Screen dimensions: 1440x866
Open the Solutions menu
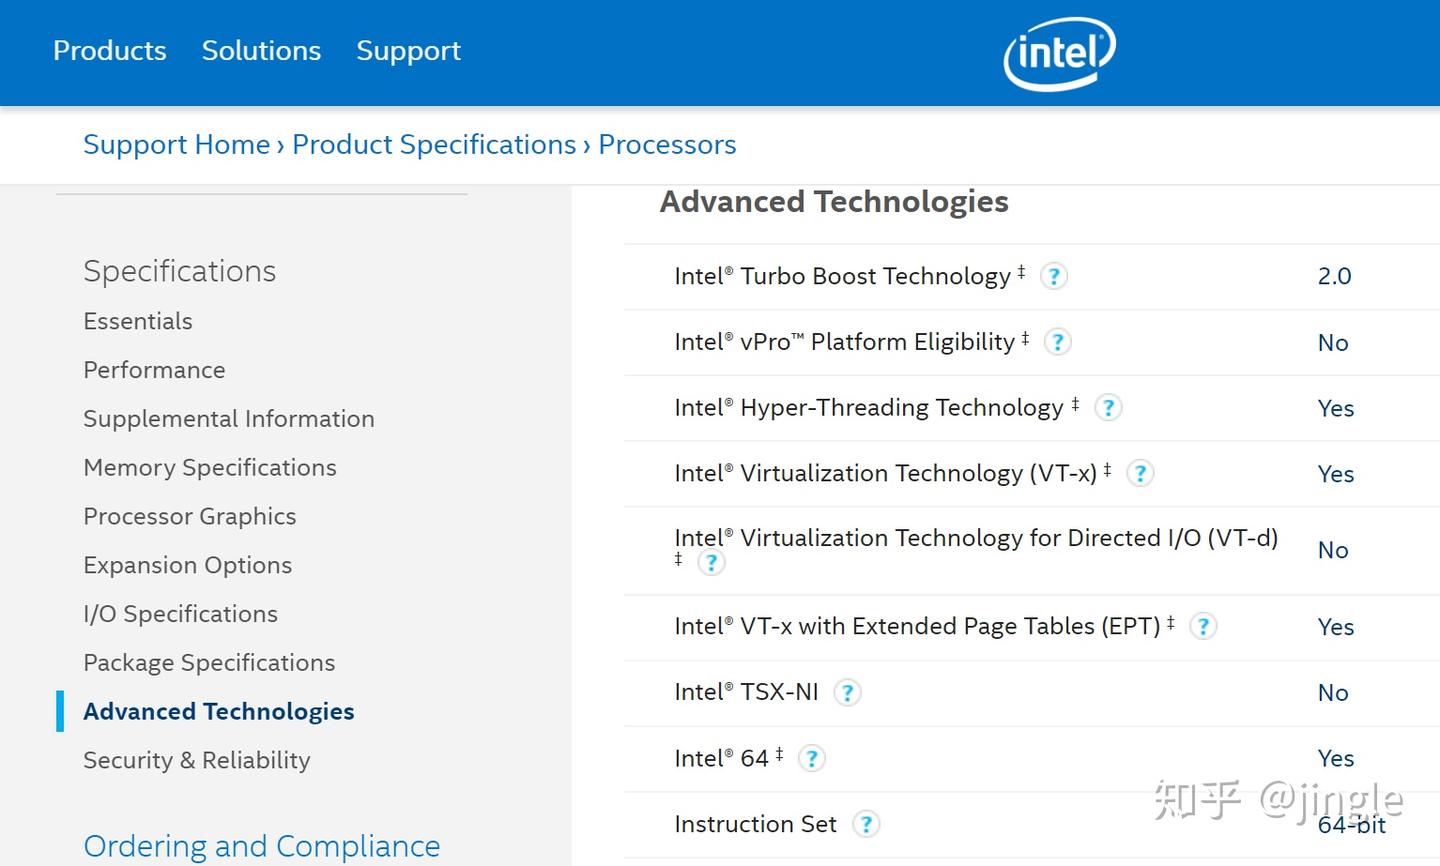point(261,50)
